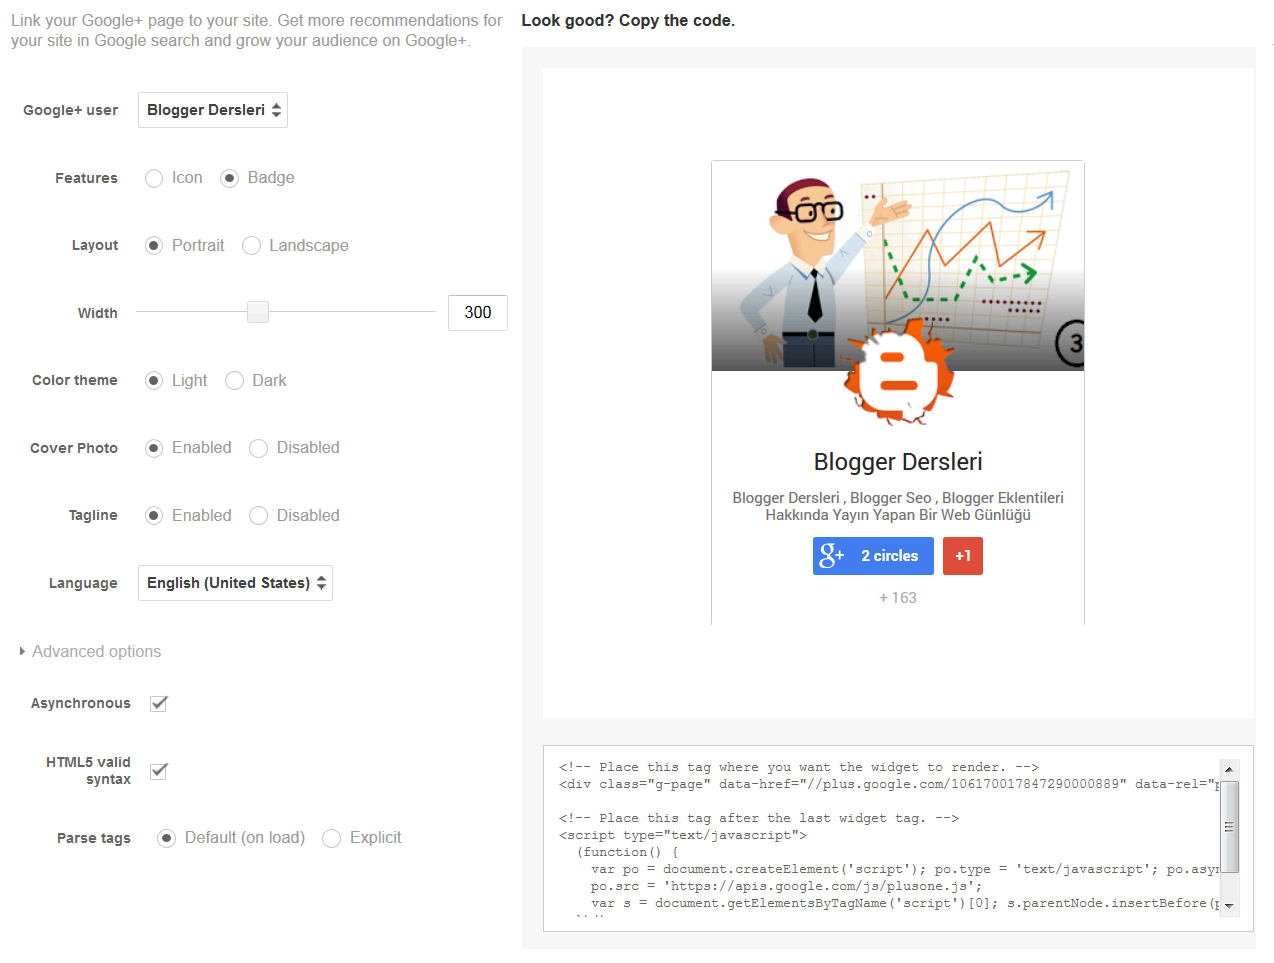Toggle the HTML5 valid syntax checkbox
1274x963 pixels.
tap(158, 771)
